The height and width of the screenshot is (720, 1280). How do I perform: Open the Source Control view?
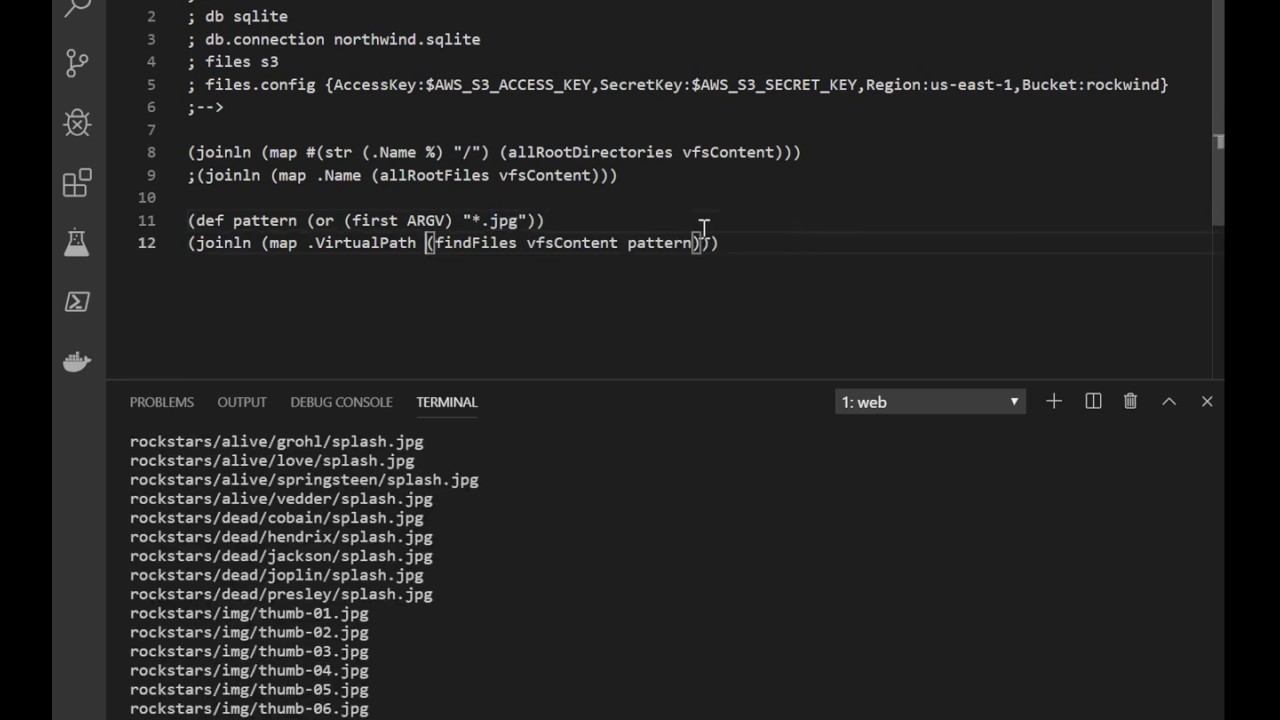point(77,63)
